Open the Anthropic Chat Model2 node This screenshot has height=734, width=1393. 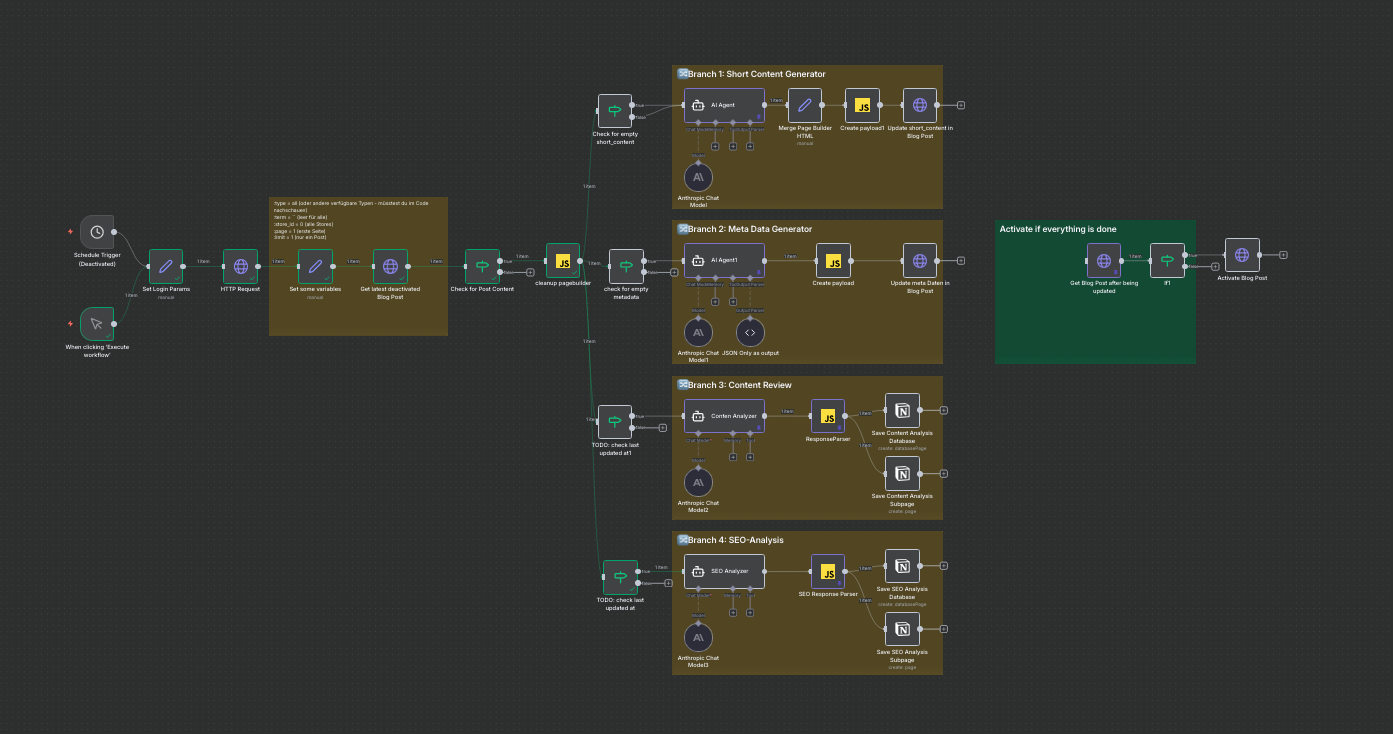tap(698, 481)
